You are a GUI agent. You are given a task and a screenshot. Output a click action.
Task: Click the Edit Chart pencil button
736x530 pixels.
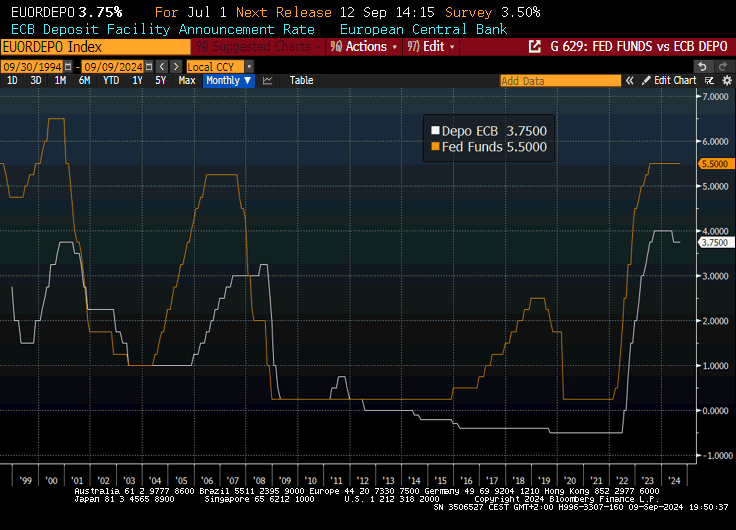point(669,80)
